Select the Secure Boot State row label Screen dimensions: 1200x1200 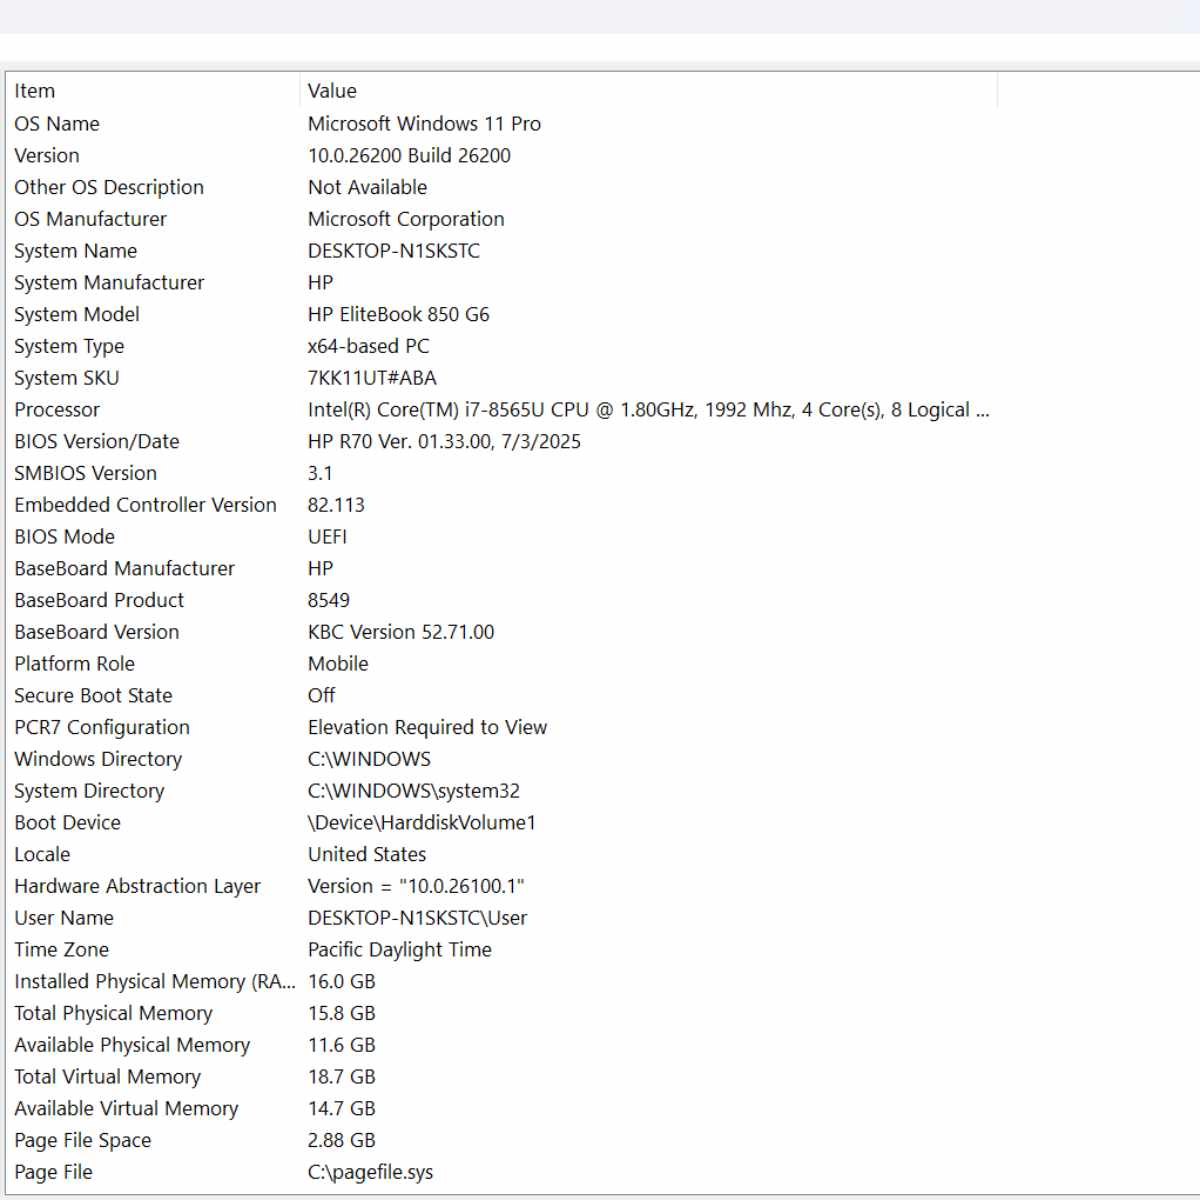93,696
